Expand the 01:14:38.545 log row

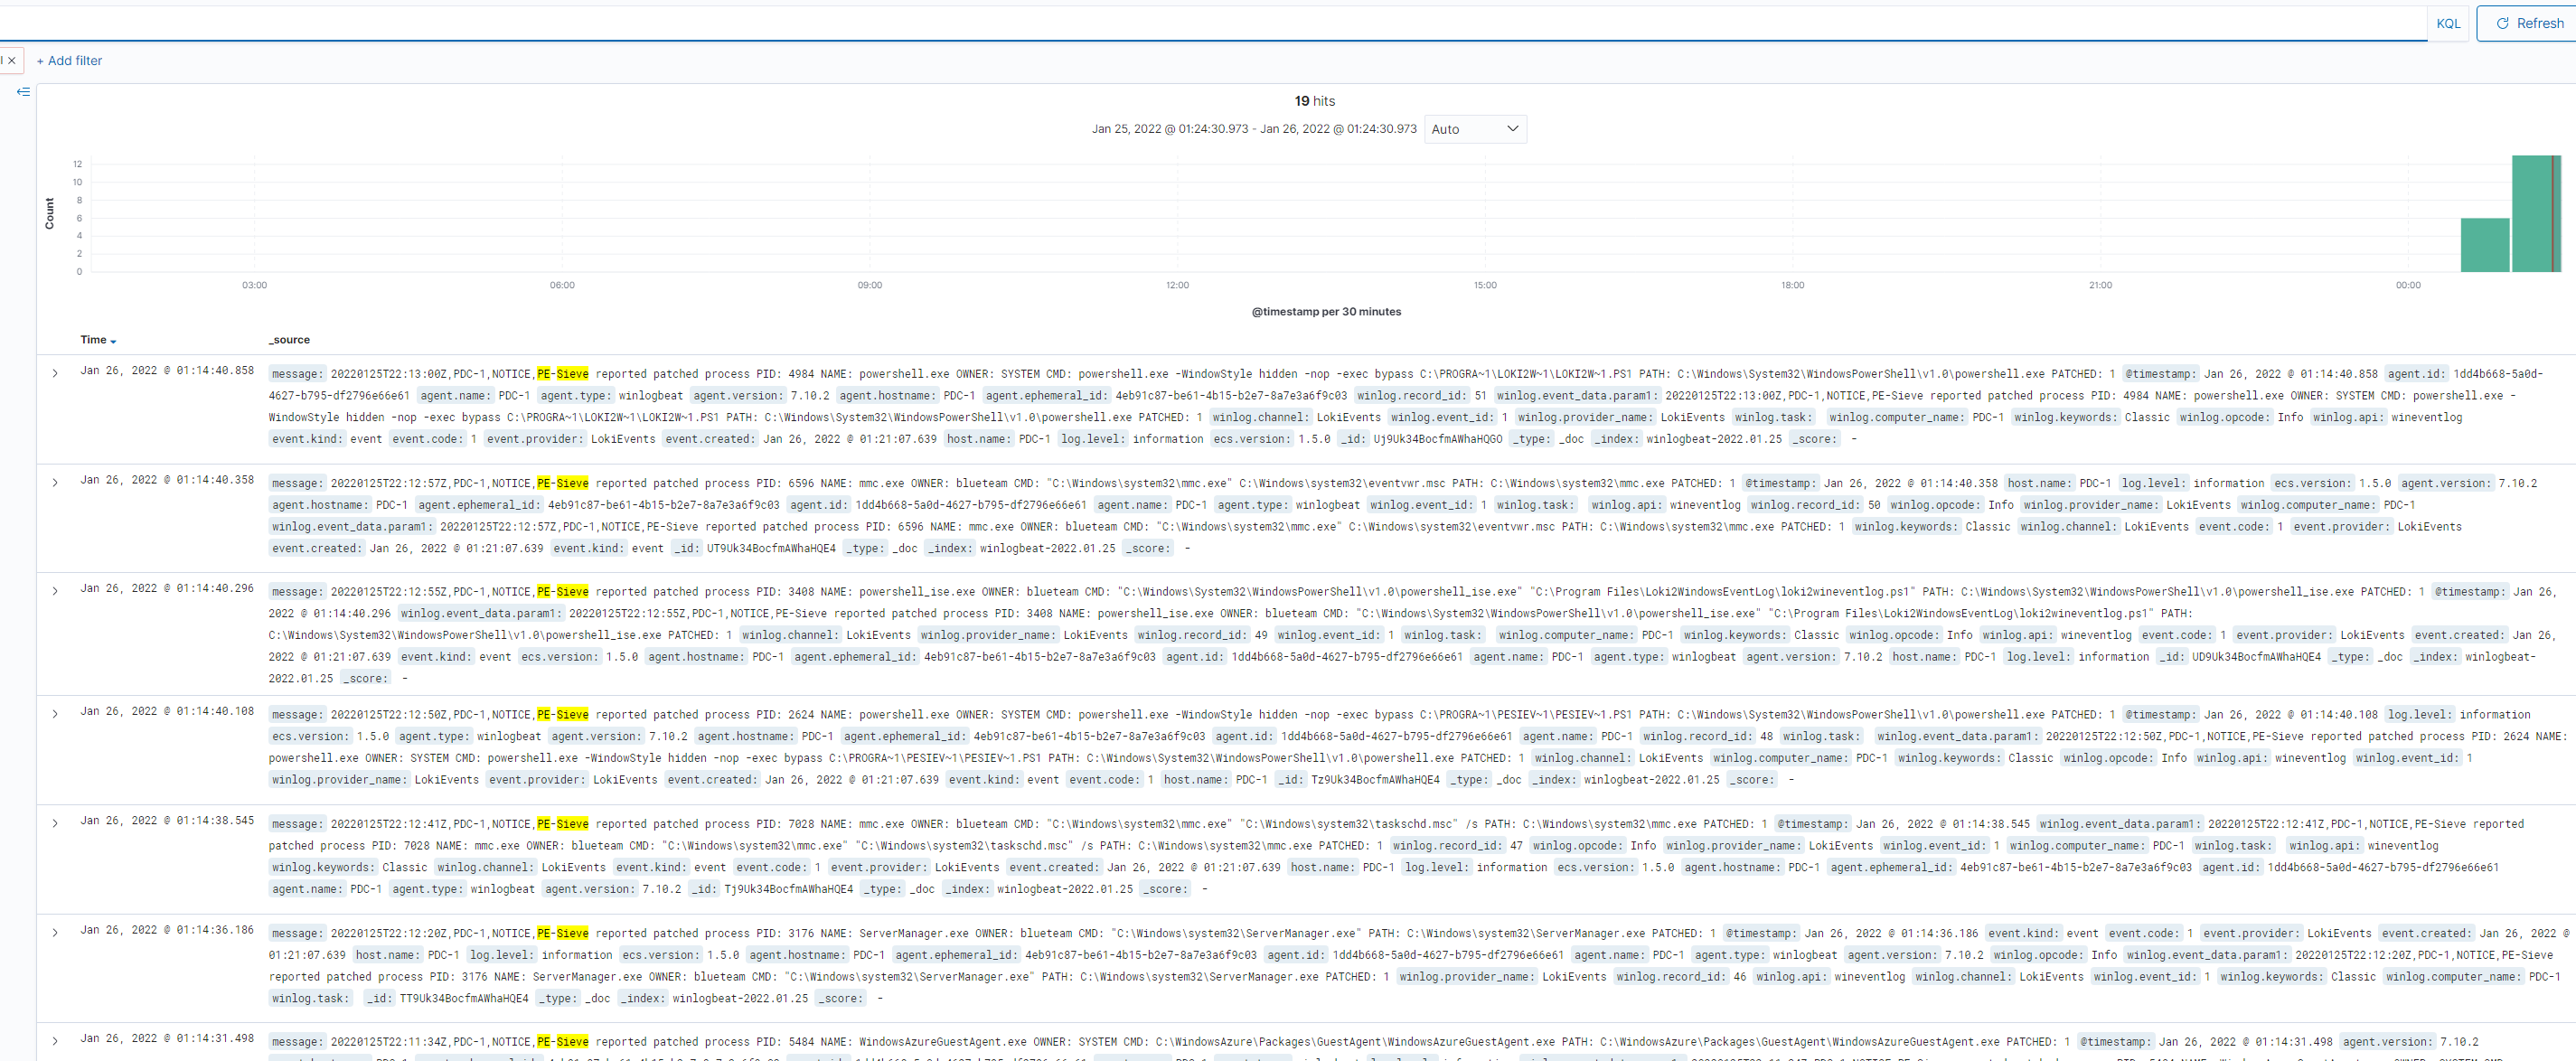click(55, 823)
